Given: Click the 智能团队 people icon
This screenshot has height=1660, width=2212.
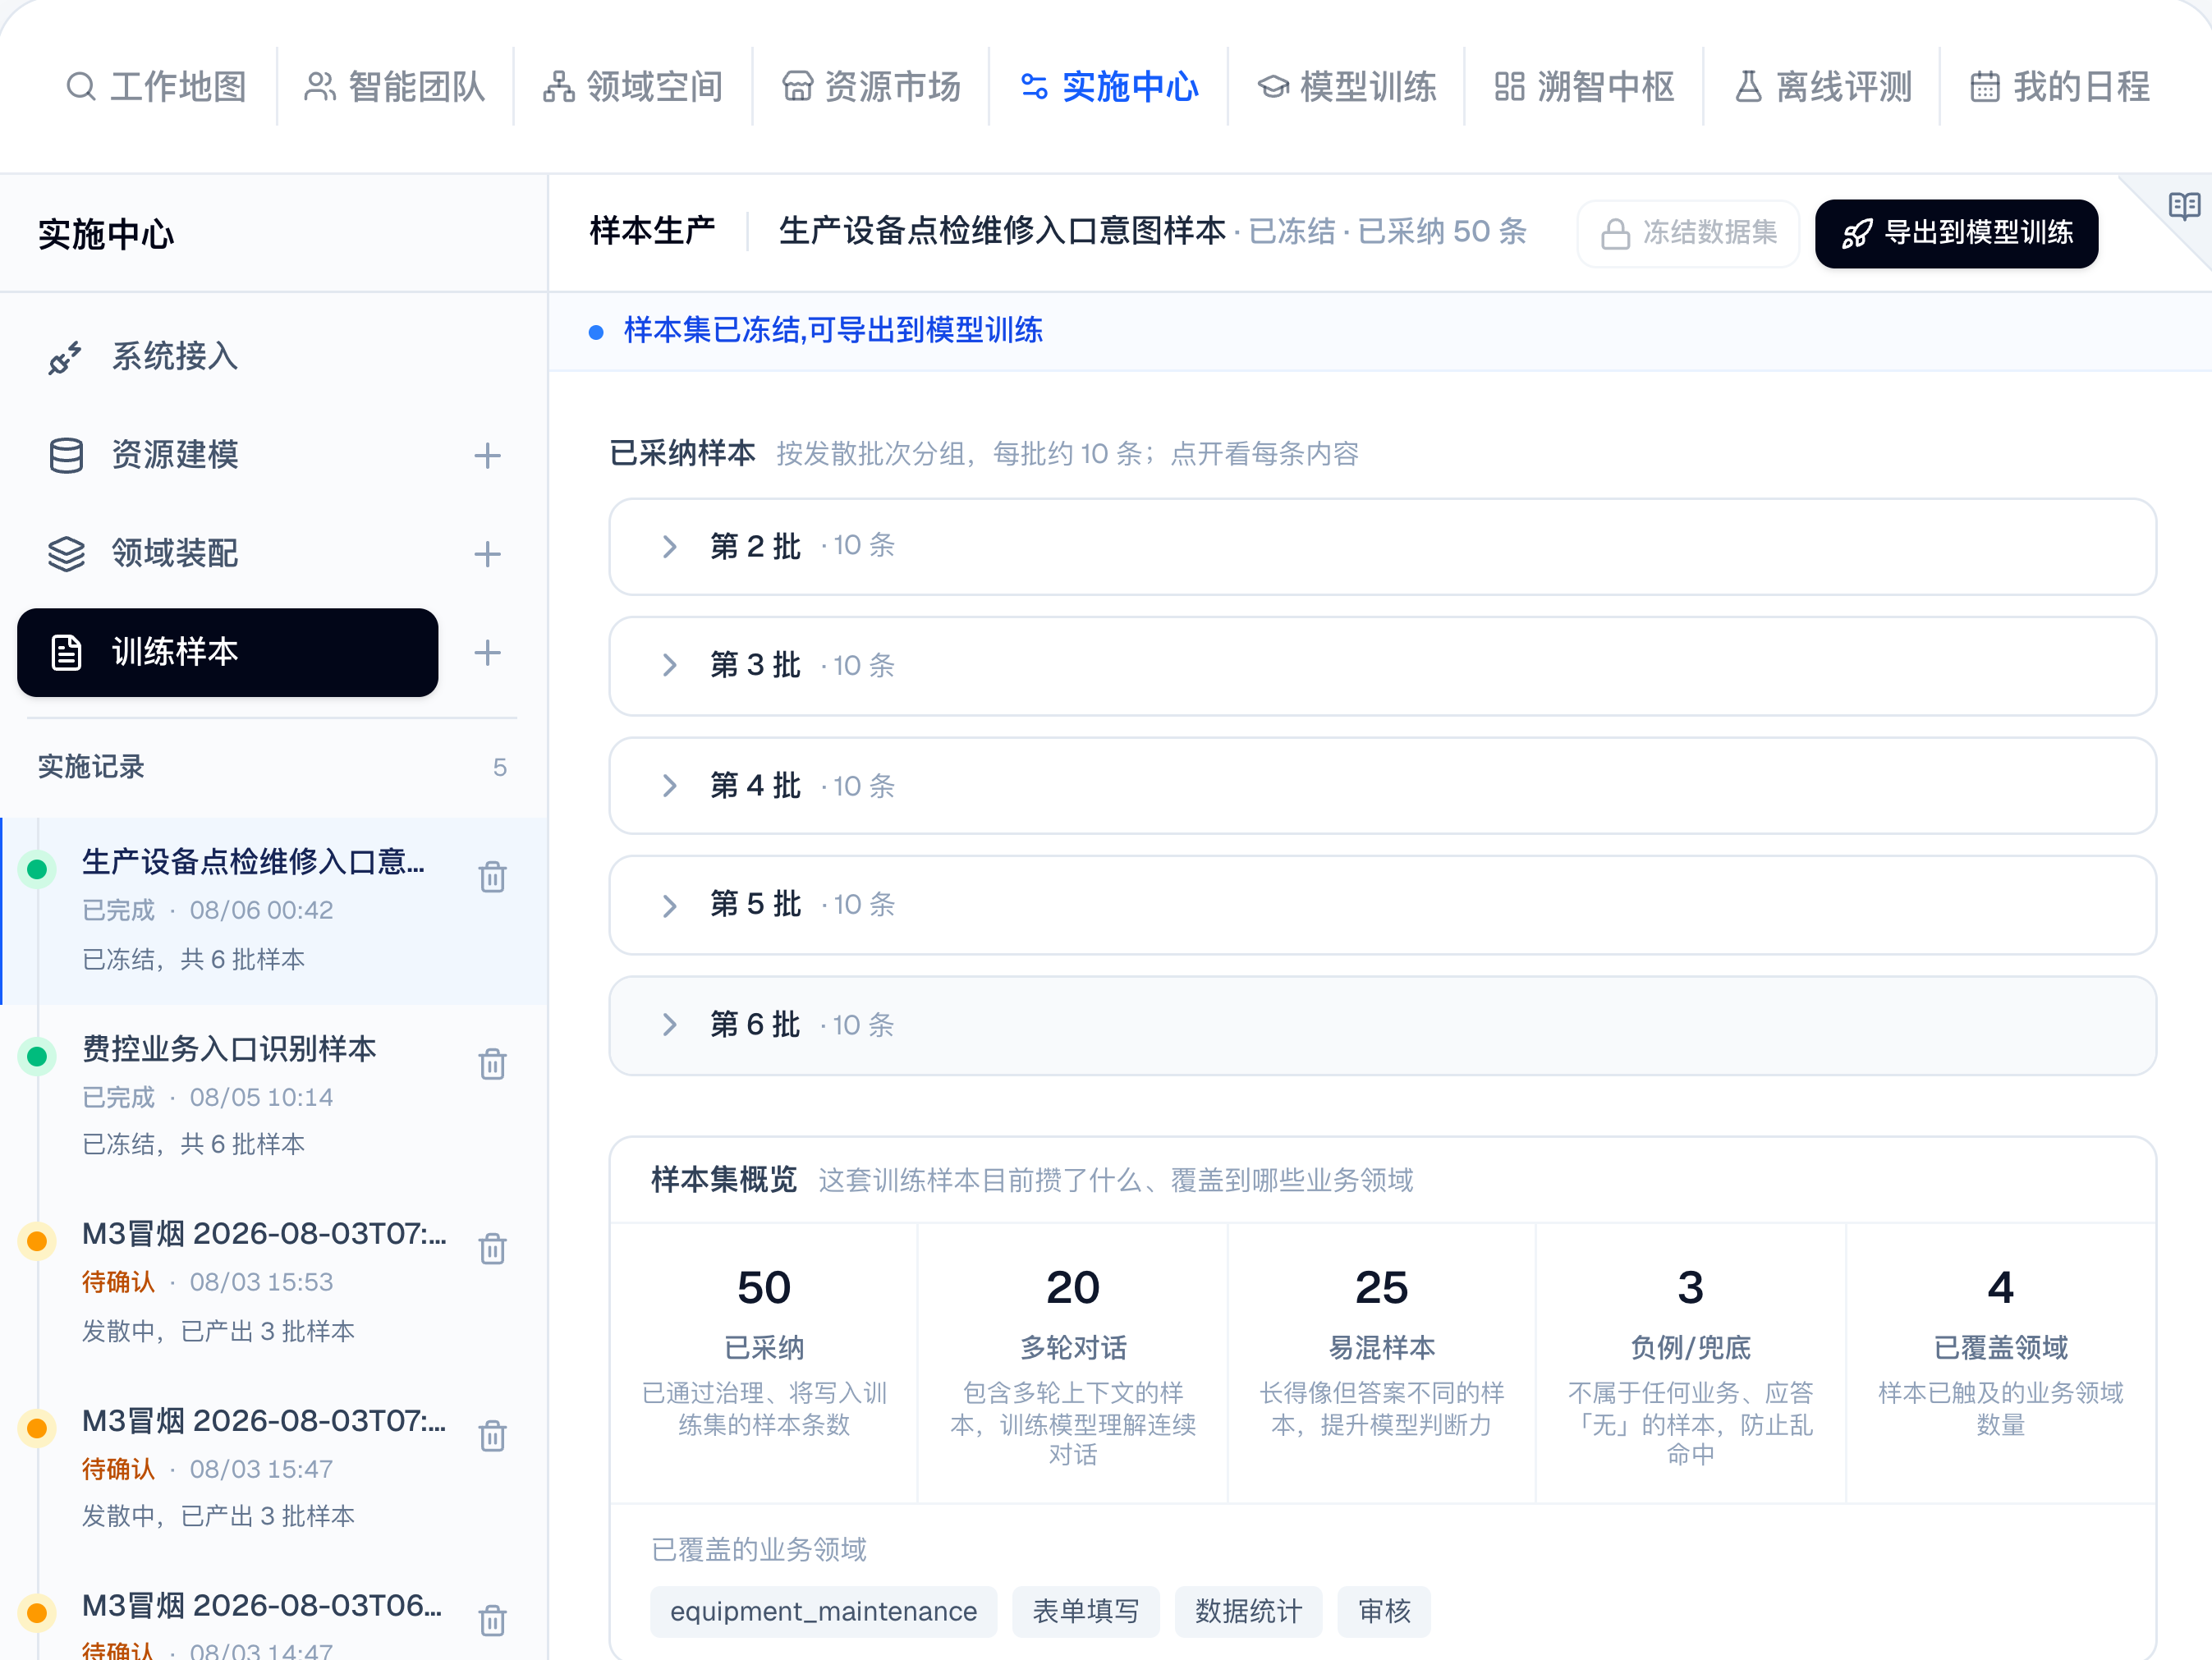Looking at the screenshot, I should point(319,87).
